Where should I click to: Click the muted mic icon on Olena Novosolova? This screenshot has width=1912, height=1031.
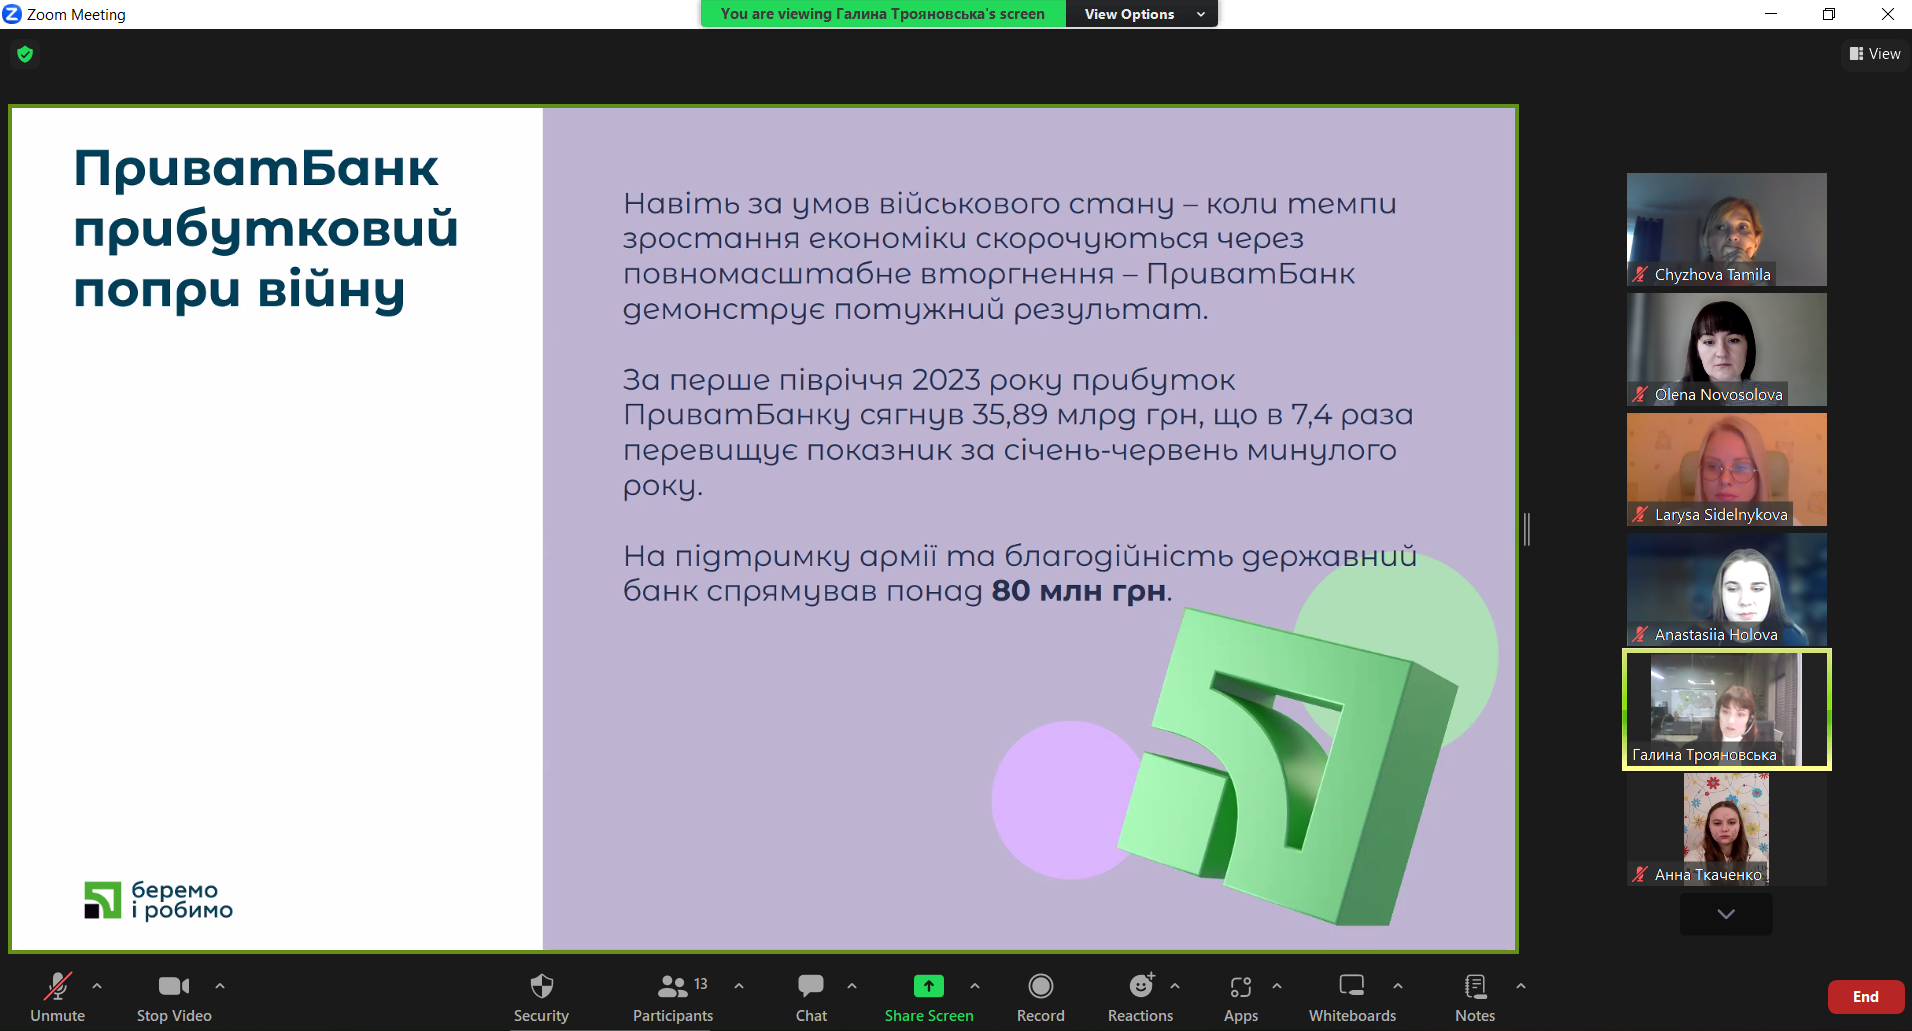(x=1640, y=394)
